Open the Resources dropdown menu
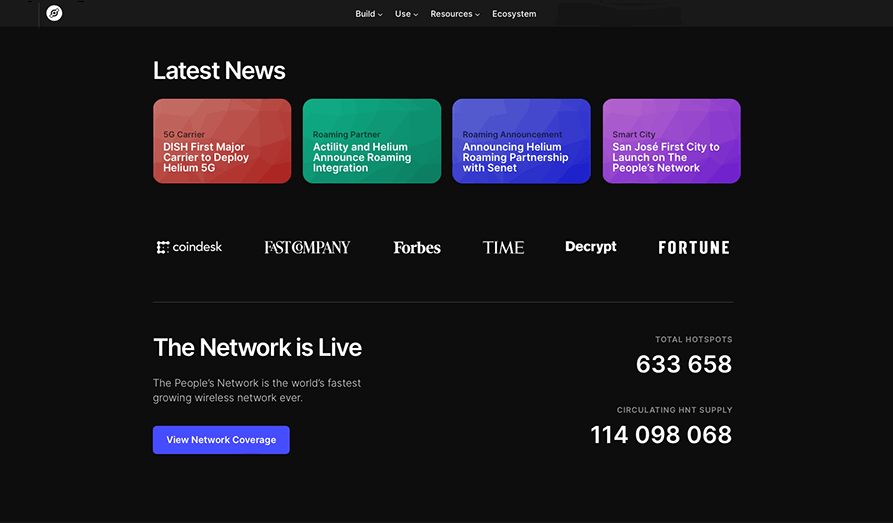Screen dimensions: 893x523 point(454,14)
